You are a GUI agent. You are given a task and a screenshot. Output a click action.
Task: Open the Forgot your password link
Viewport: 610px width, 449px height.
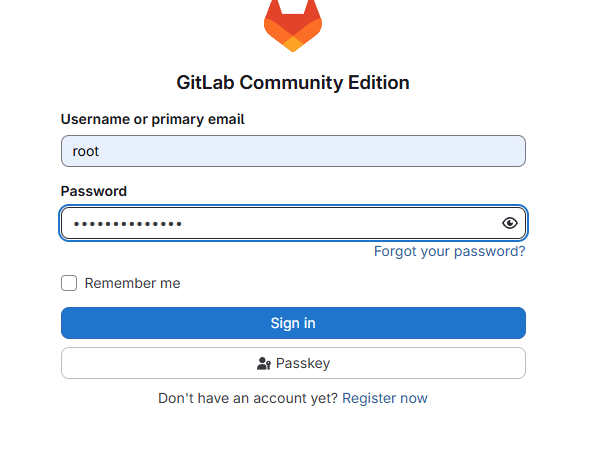(449, 251)
